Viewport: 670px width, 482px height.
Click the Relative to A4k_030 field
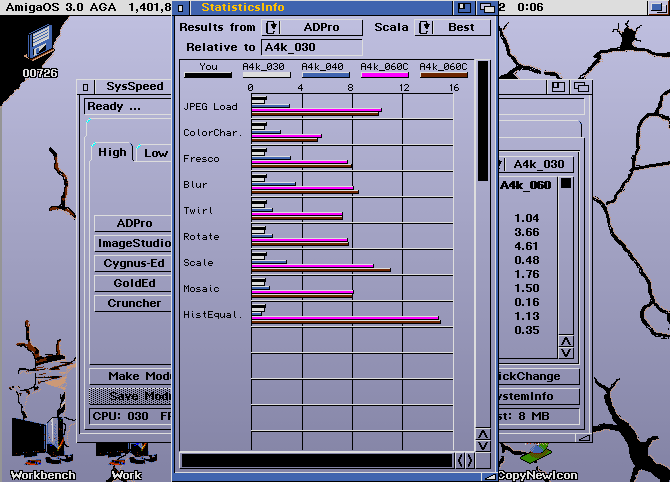pos(312,47)
